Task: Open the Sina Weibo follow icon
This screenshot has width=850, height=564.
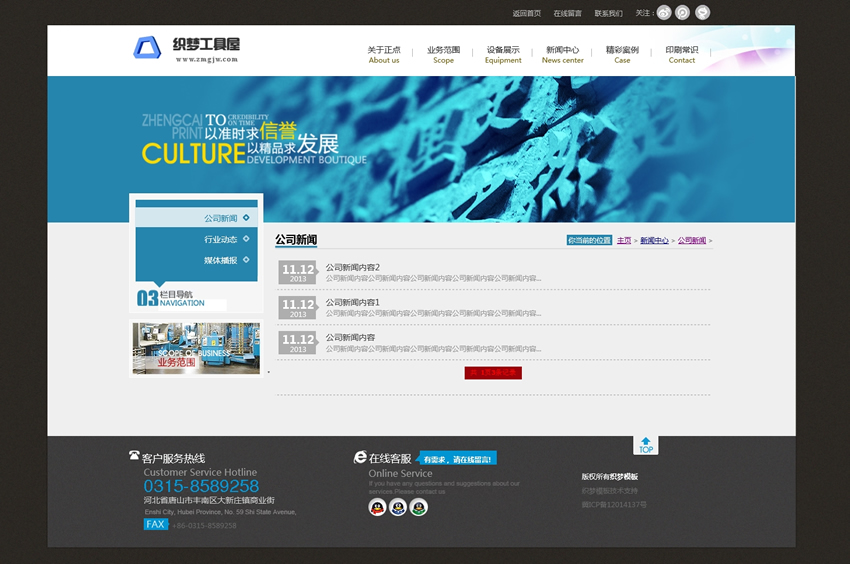Action: click(x=664, y=12)
